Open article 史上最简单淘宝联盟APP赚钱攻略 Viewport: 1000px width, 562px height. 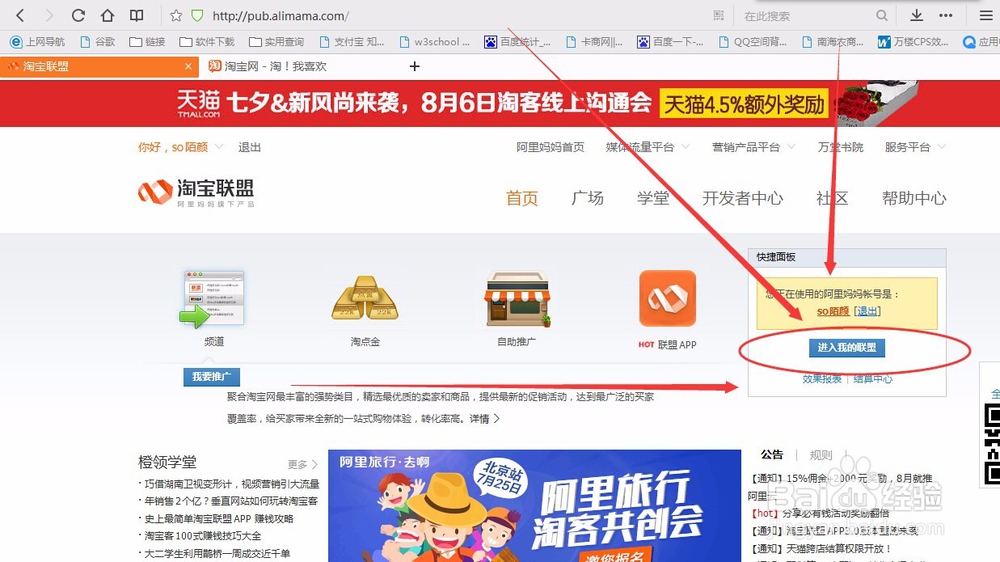pos(219,519)
